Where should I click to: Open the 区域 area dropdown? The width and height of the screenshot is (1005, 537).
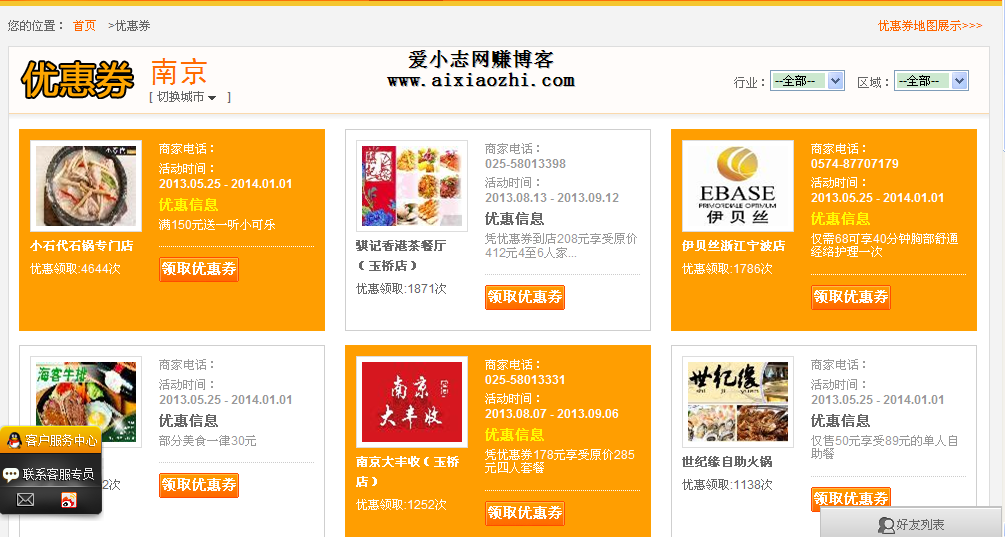(931, 81)
